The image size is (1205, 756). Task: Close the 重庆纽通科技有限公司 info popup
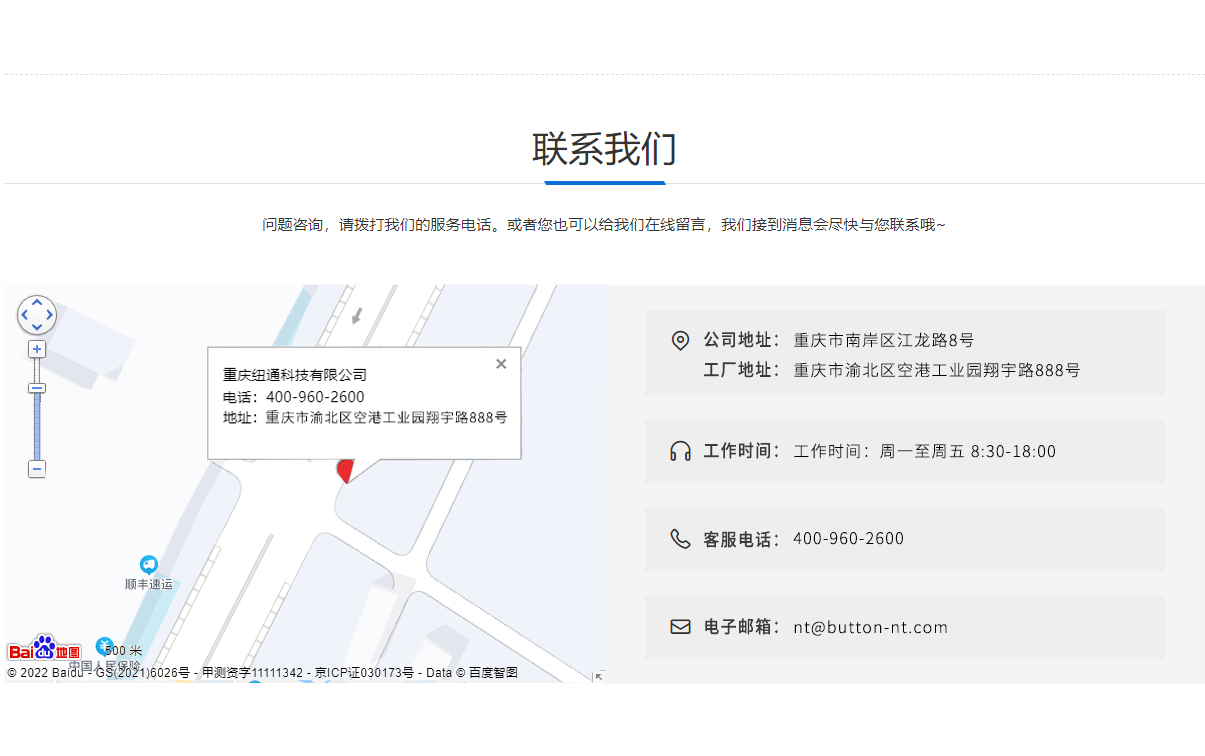point(501,364)
